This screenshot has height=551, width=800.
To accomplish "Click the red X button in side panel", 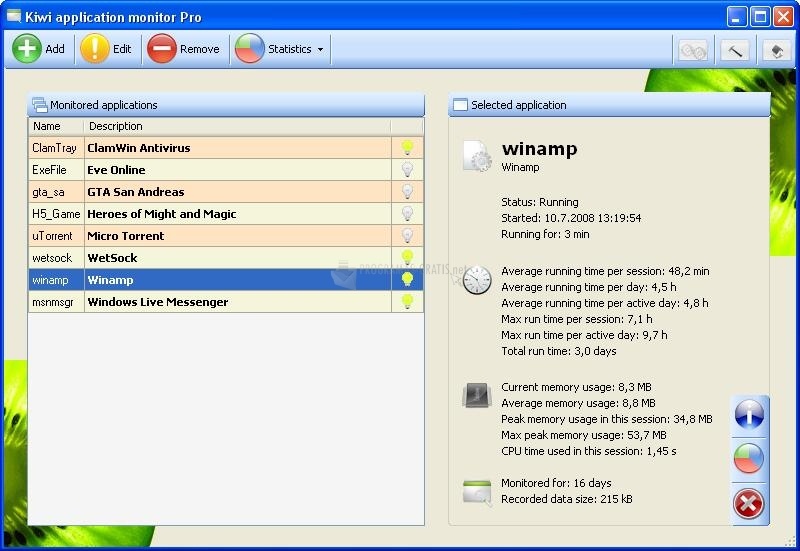I will pos(749,504).
